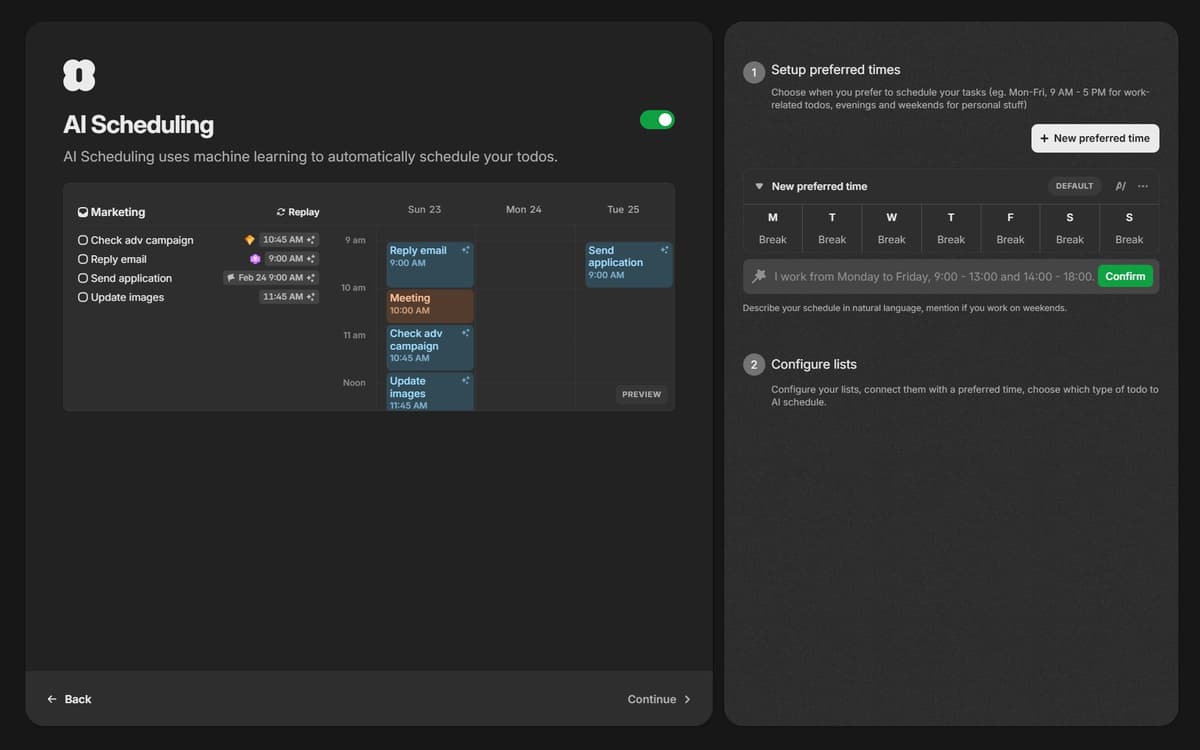
Task: Select the Friday column in preferred times
Action: pos(1010,228)
